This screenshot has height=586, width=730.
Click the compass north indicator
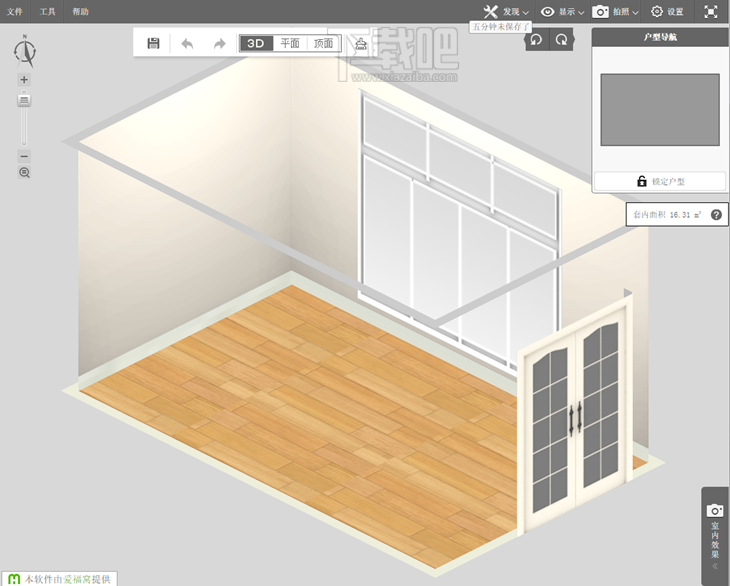(x=25, y=51)
